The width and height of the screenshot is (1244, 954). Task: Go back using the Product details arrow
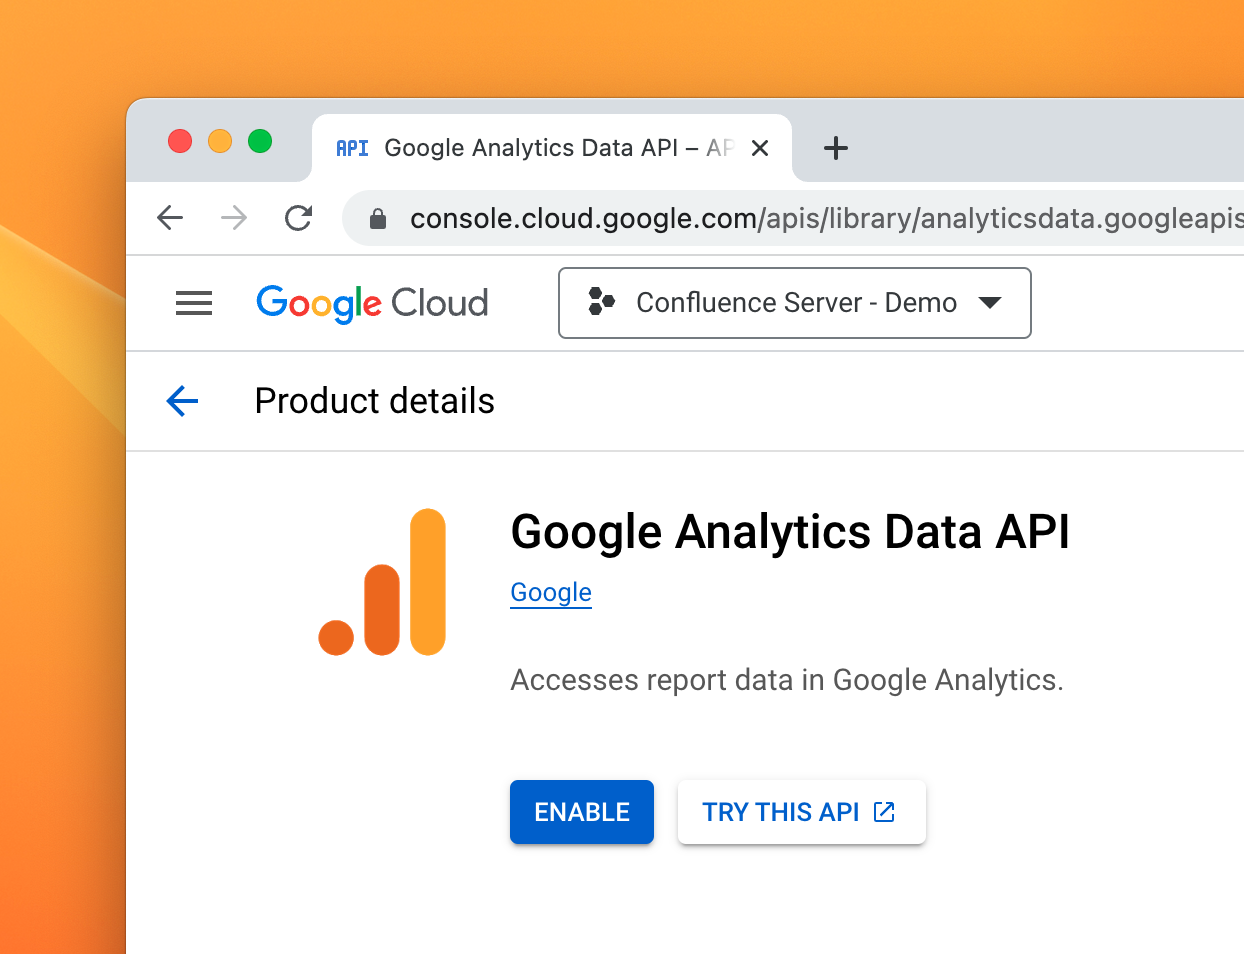coord(182,401)
